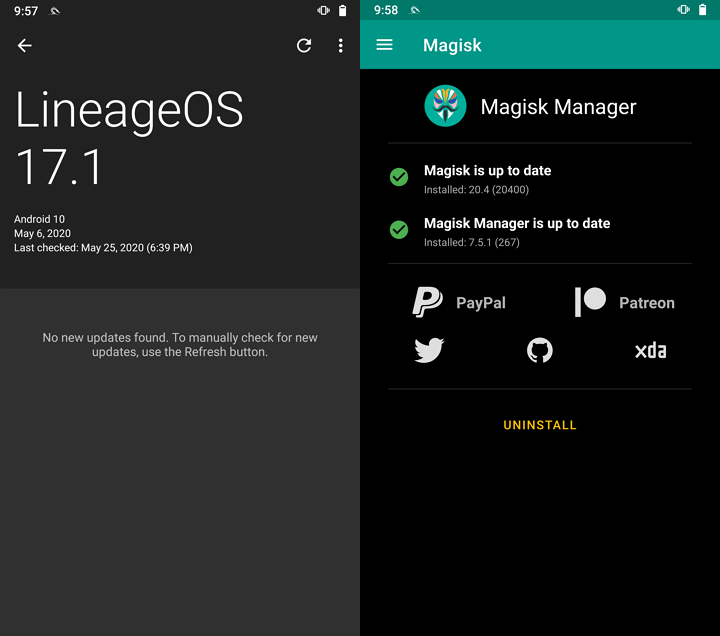The image size is (720, 636).
Task: Tap the Magisk Manager mask logo
Action: click(x=445, y=106)
